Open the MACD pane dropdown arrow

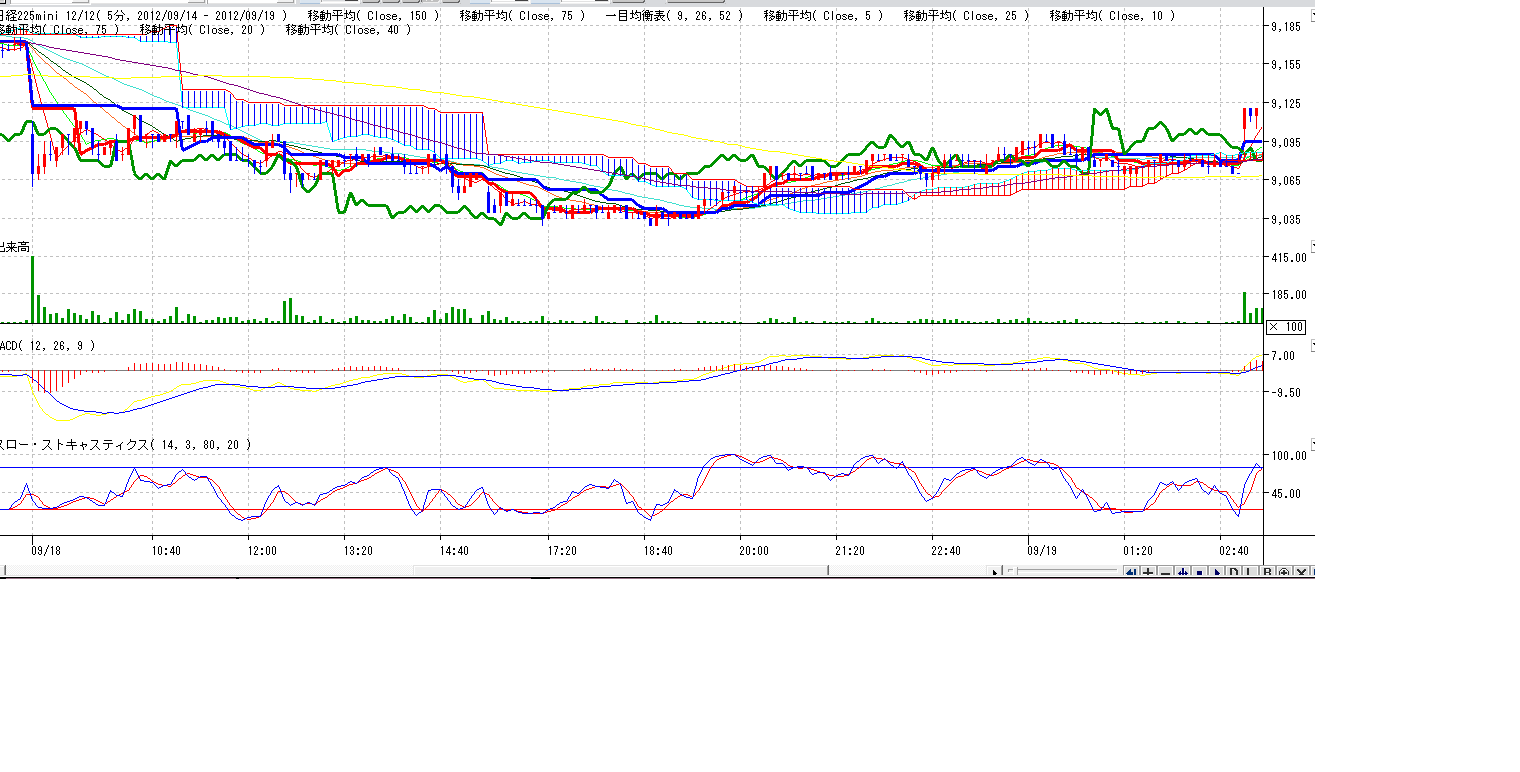coord(1314,344)
